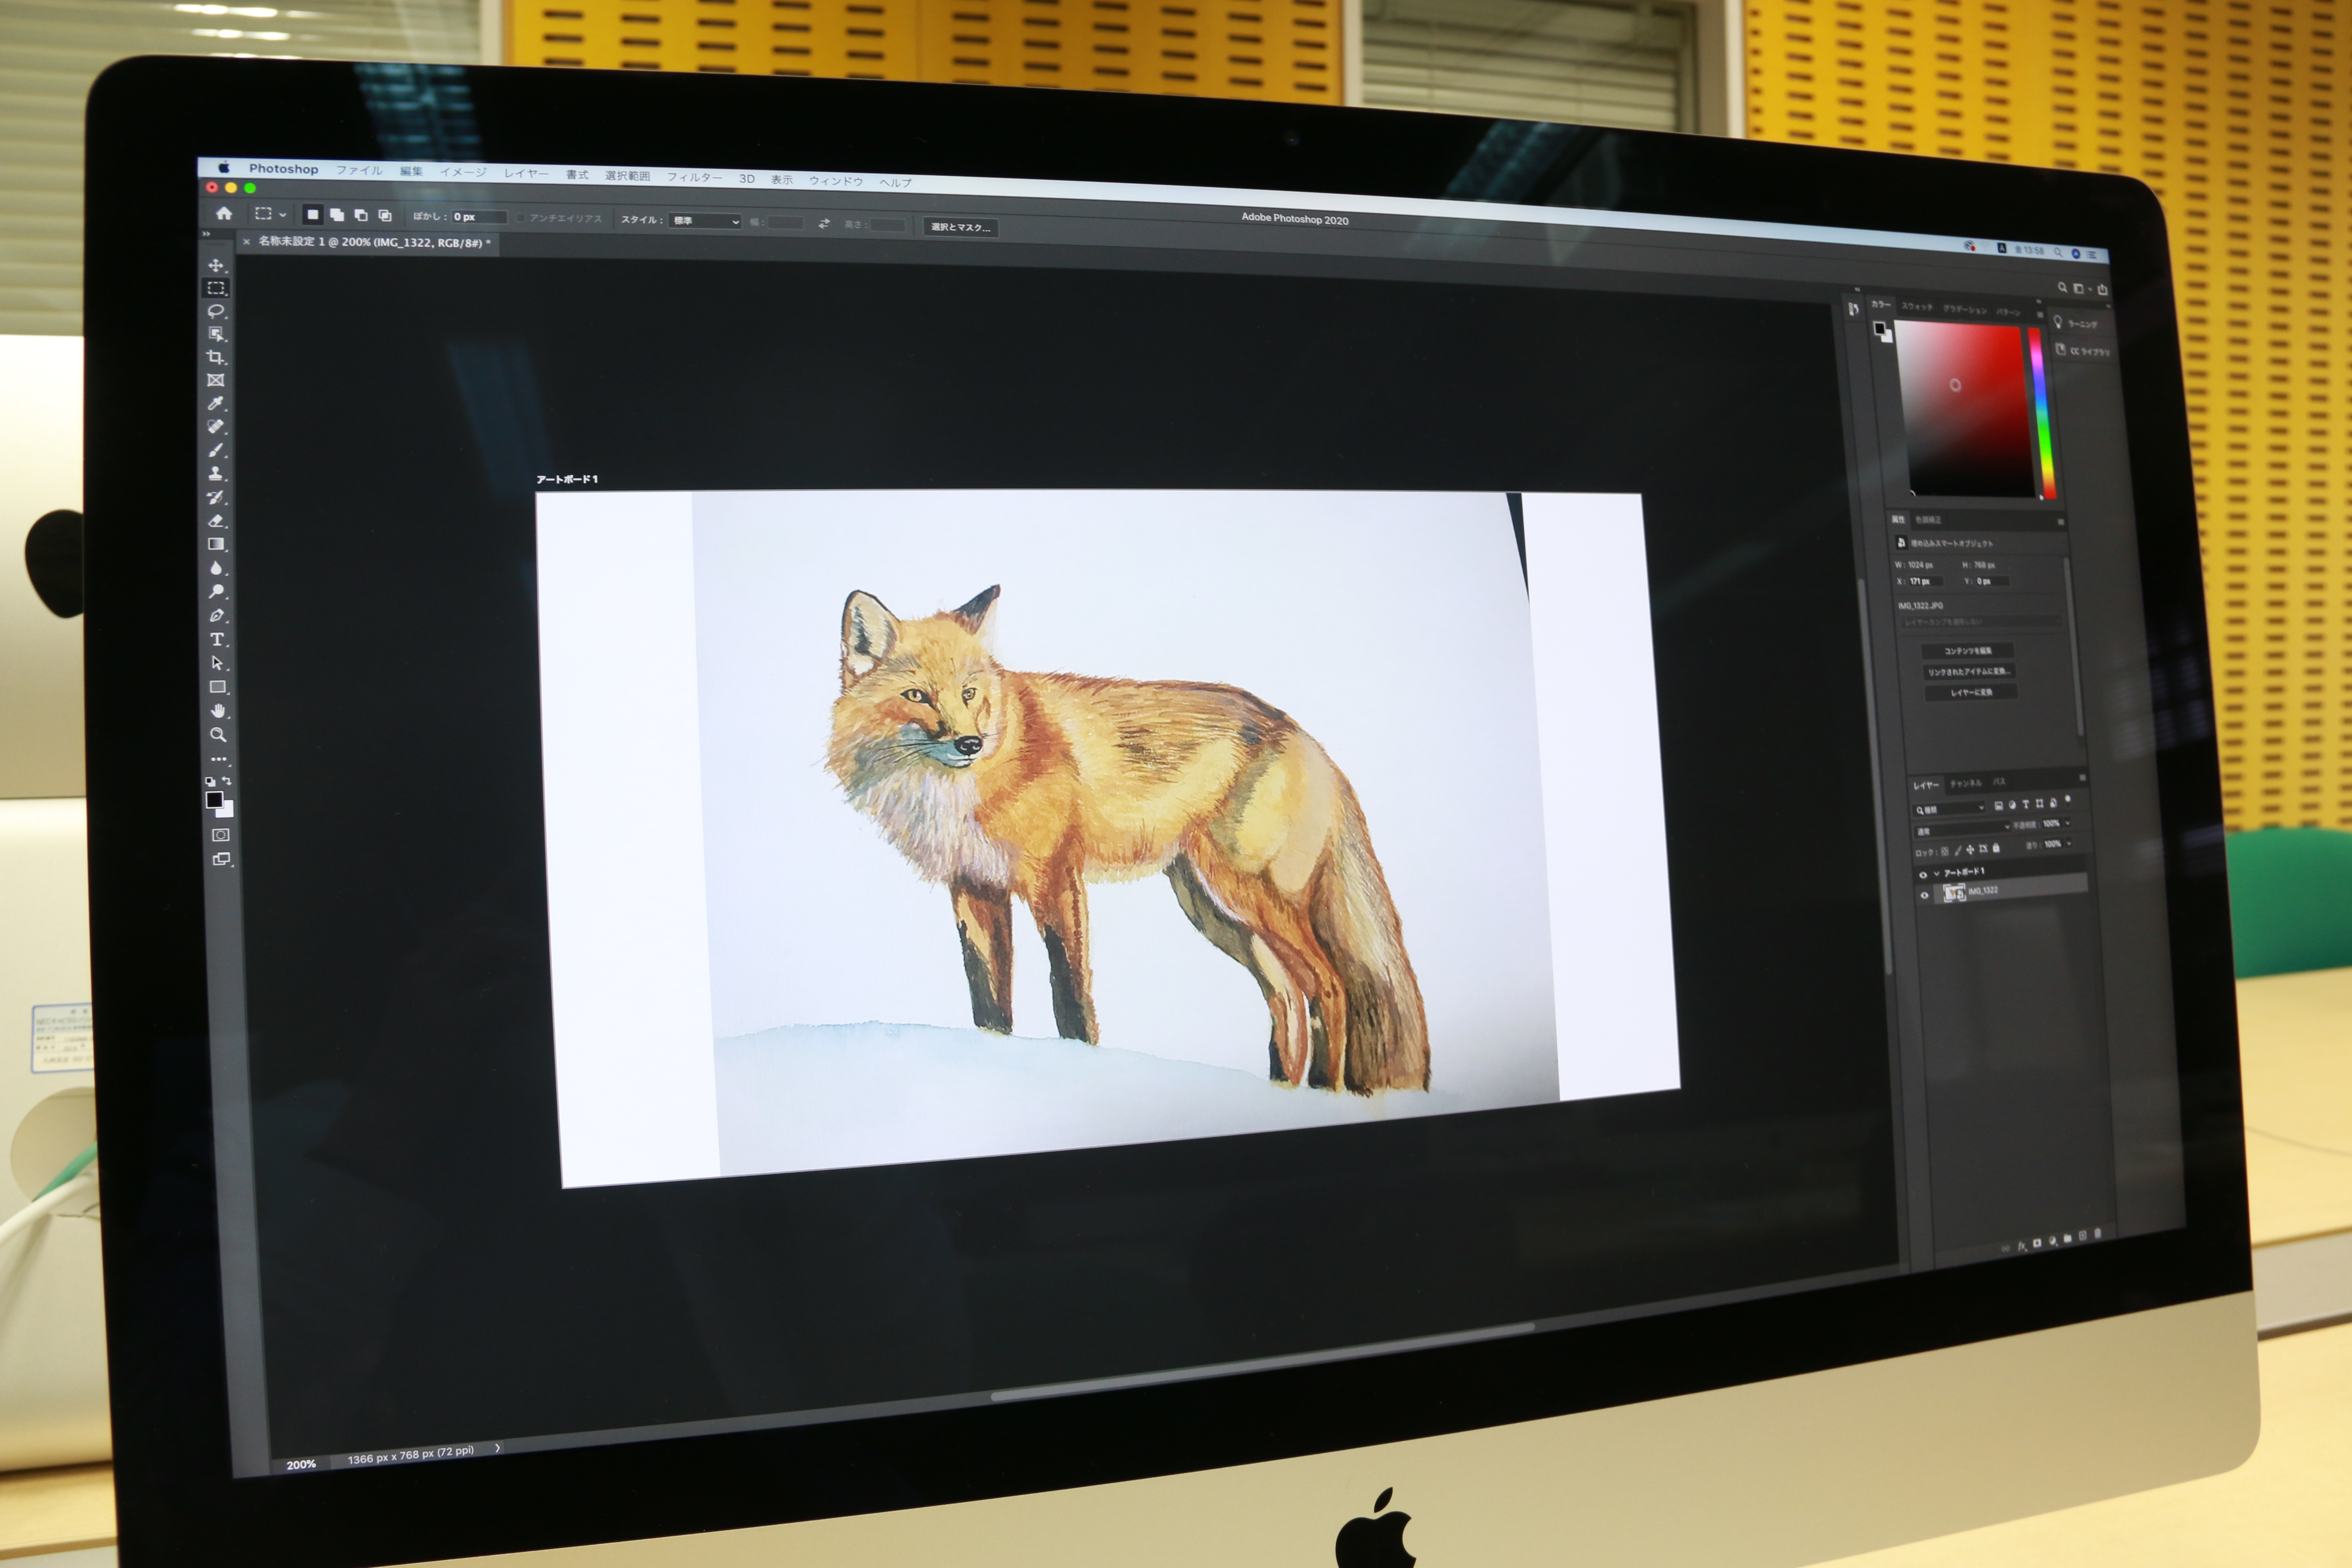This screenshot has width=2352, height=1568.
Task: Open the フィルター menu
Action: [x=694, y=177]
